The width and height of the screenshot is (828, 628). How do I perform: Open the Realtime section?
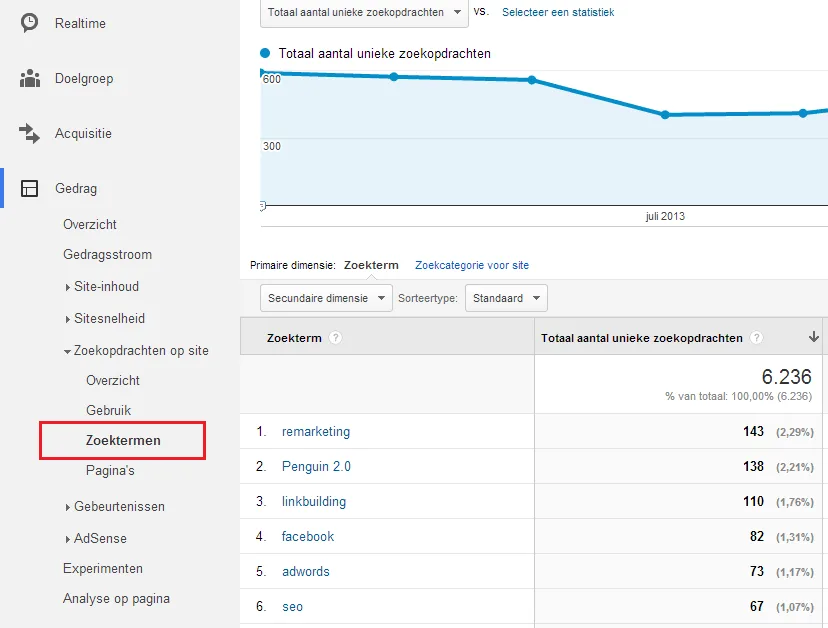tap(80, 23)
